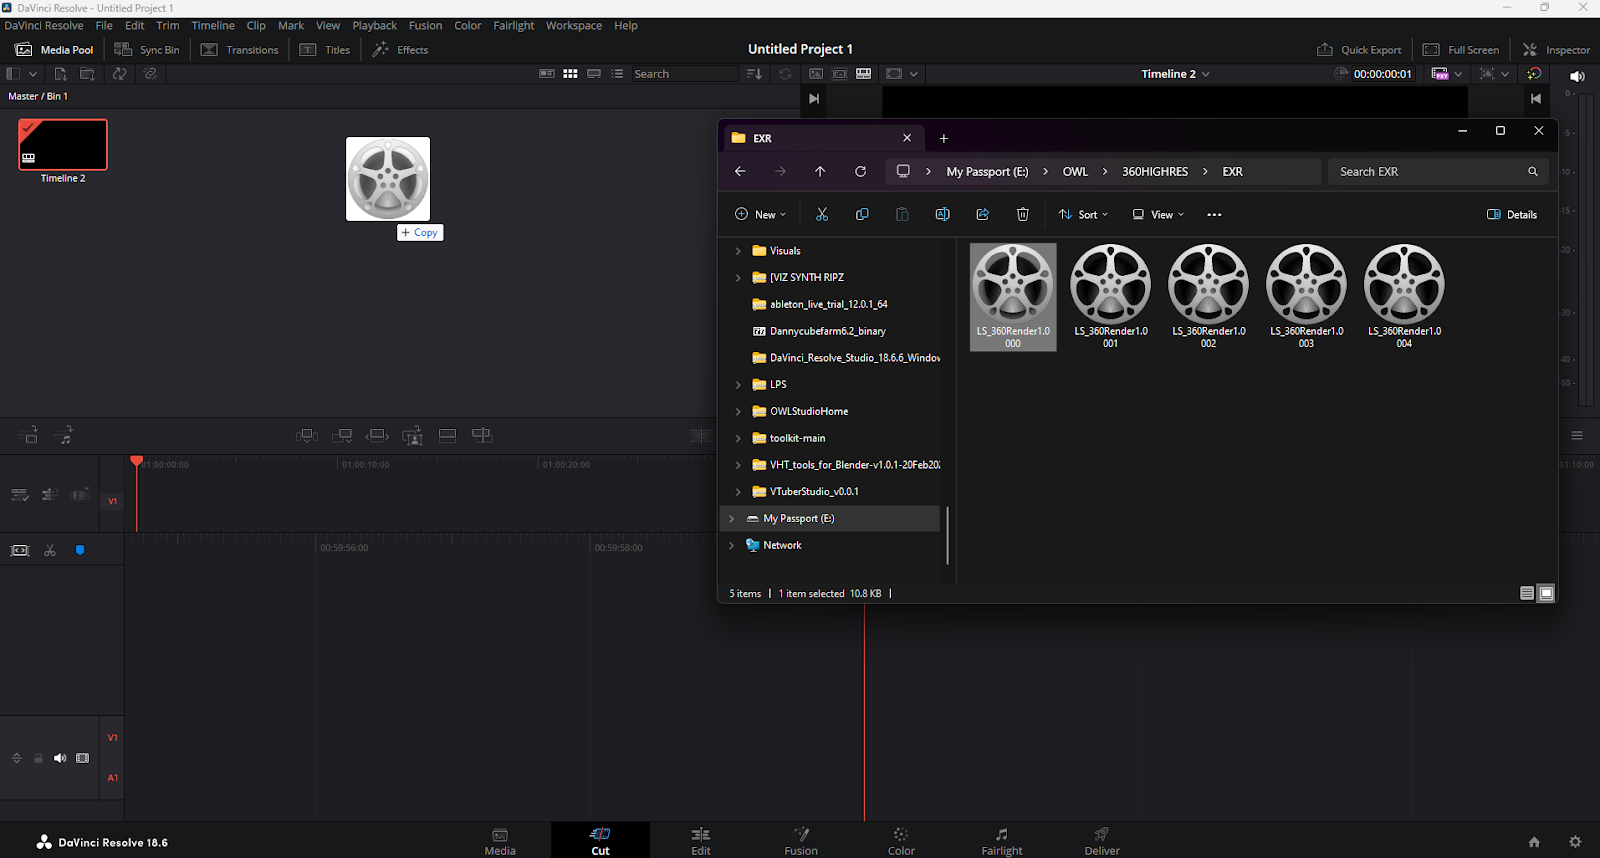This screenshot has height=858, width=1600.
Task: Open the Timeline menu
Action: (x=213, y=26)
